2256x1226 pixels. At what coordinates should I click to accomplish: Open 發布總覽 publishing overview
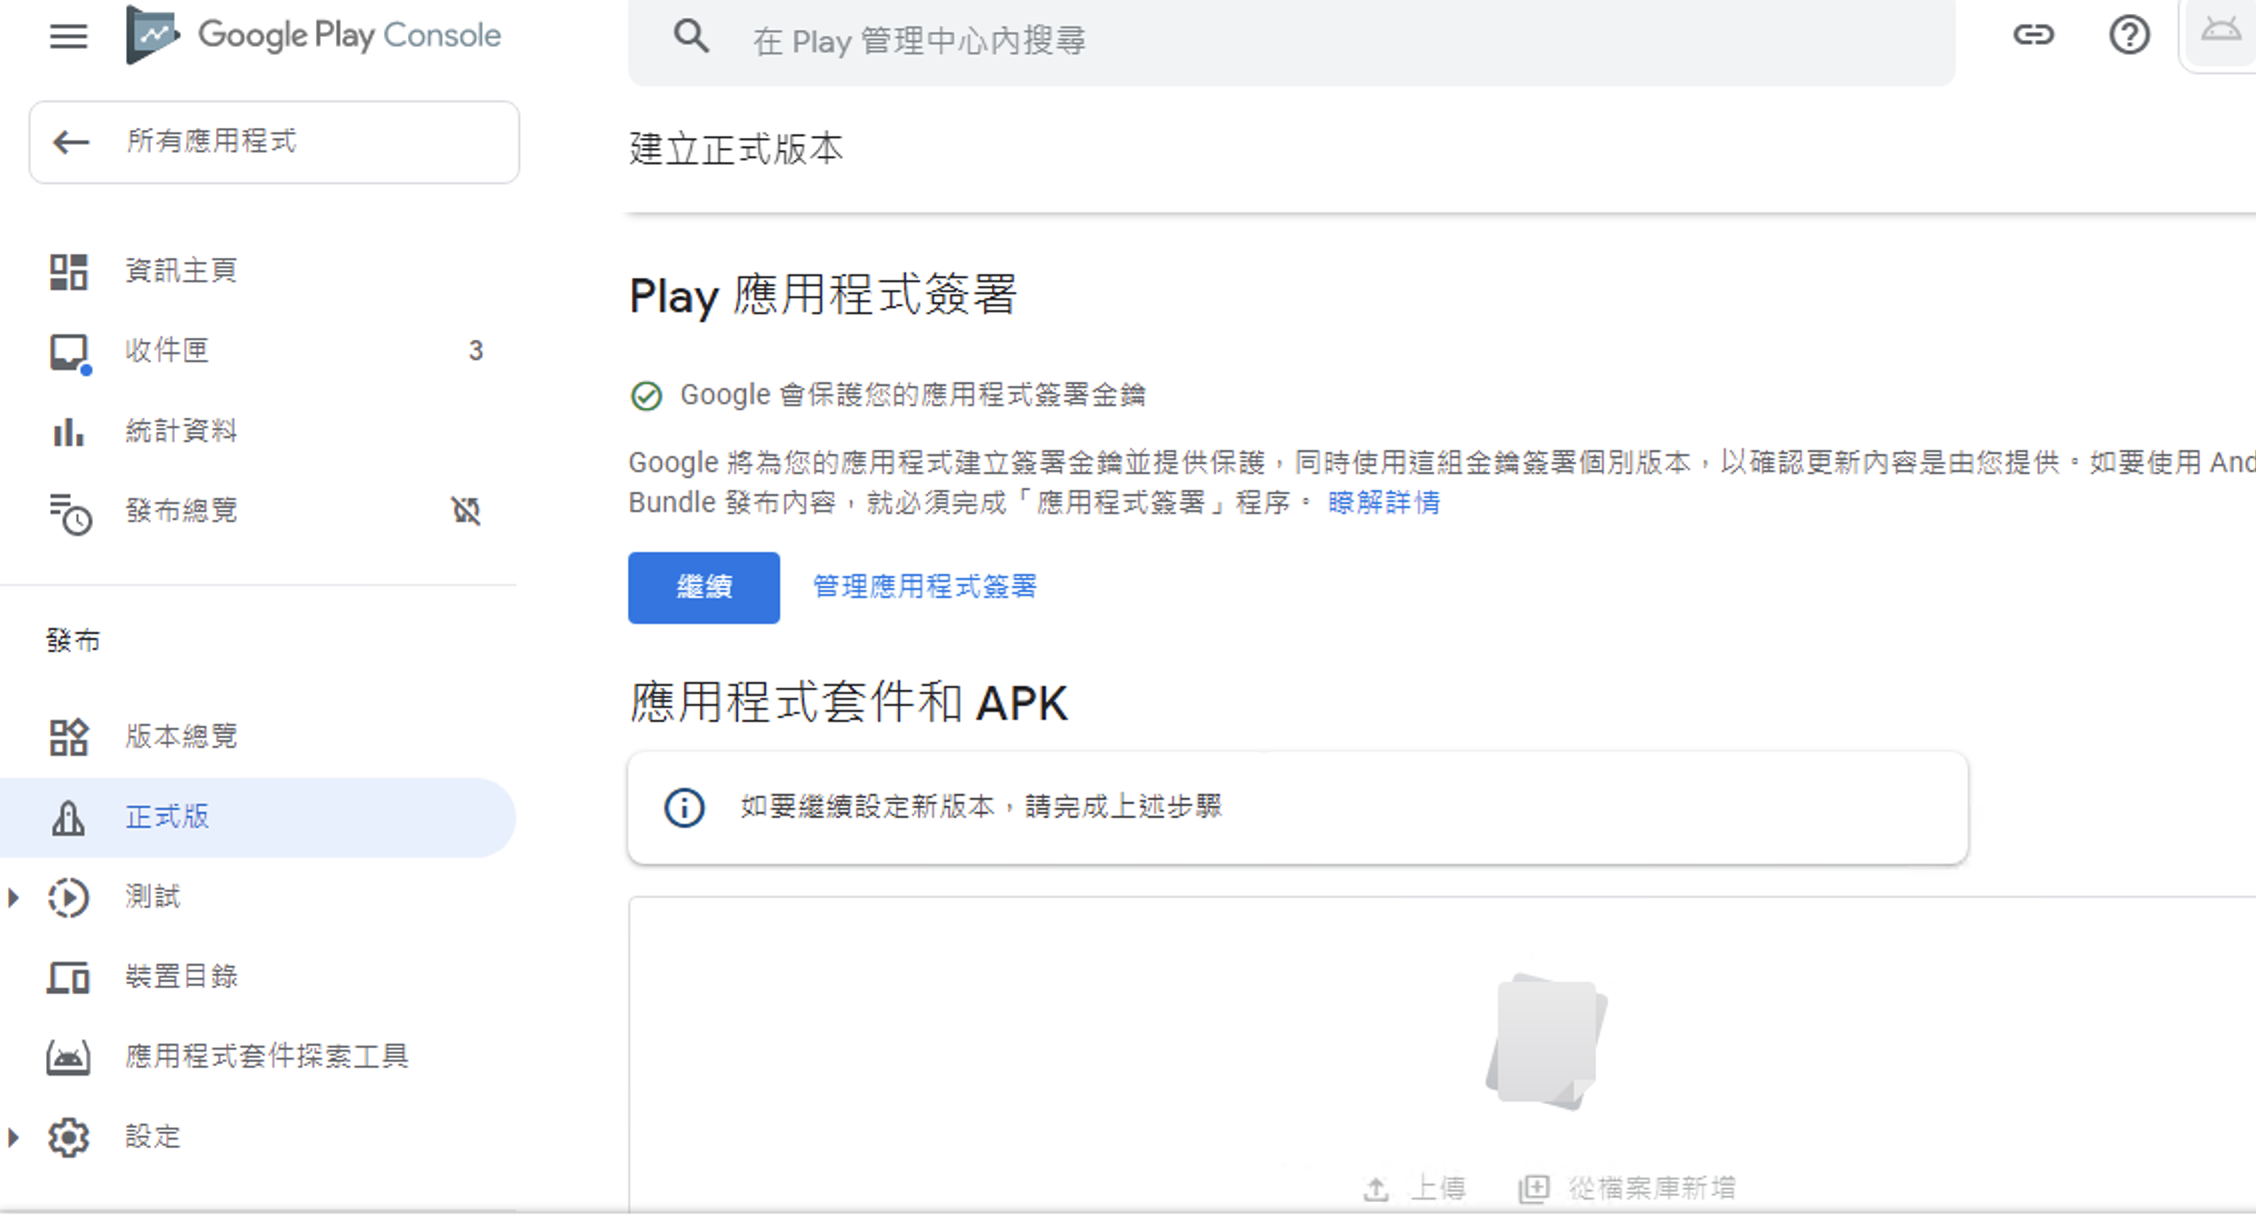pos(181,511)
